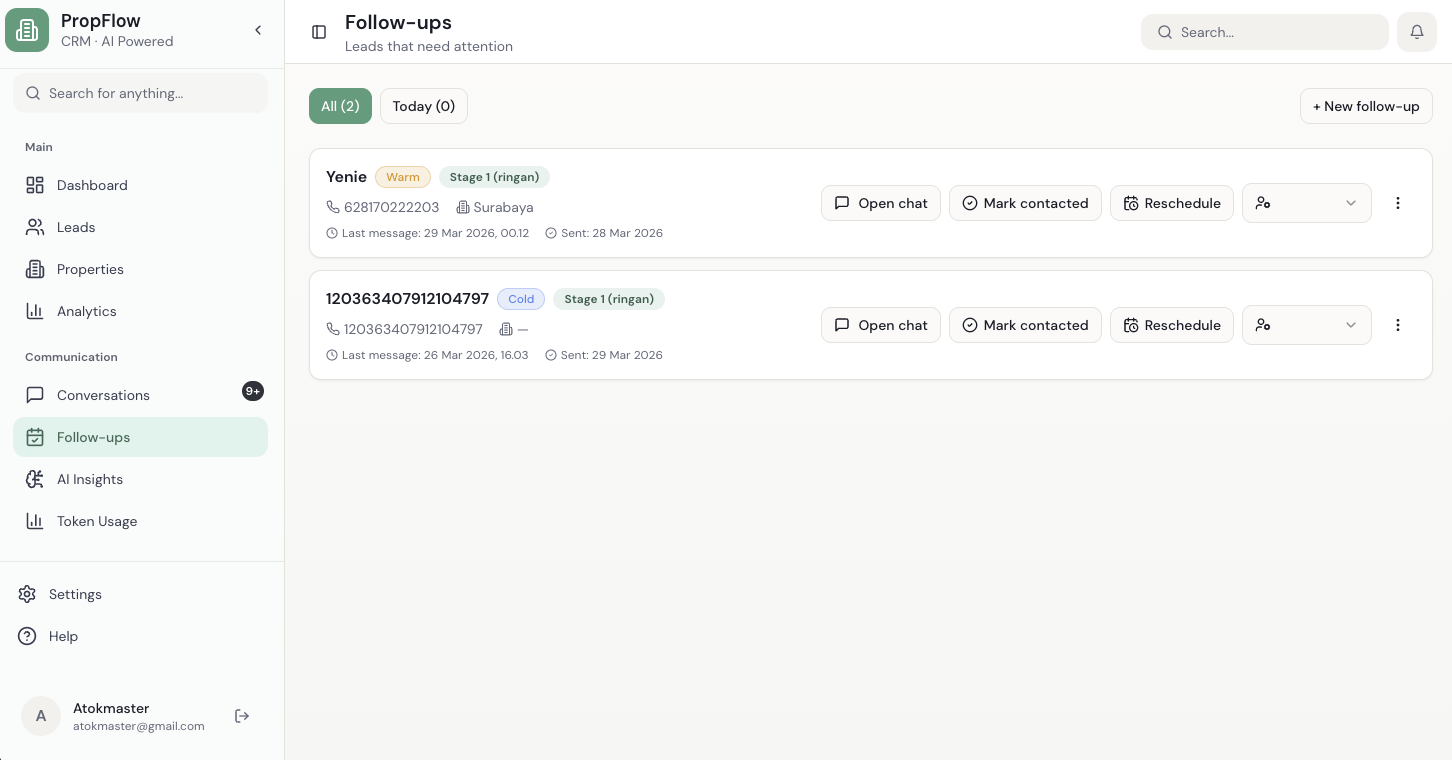Click the Analytics bar chart icon
The width and height of the screenshot is (1452, 760).
[35, 311]
